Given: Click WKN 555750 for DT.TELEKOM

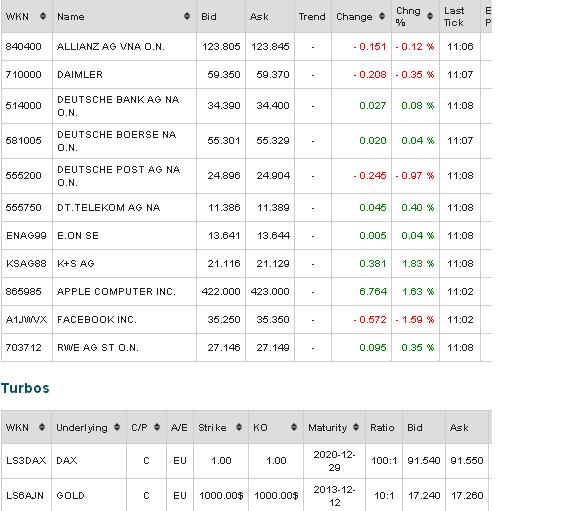Looking at the screenshot, I should (23, 208).
